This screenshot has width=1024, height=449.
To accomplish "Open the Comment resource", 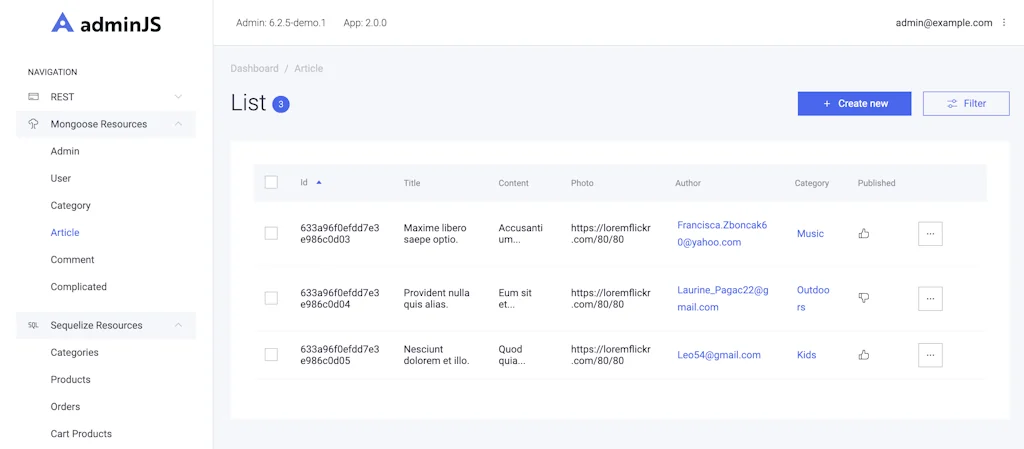I will click(x=72, y=260).
